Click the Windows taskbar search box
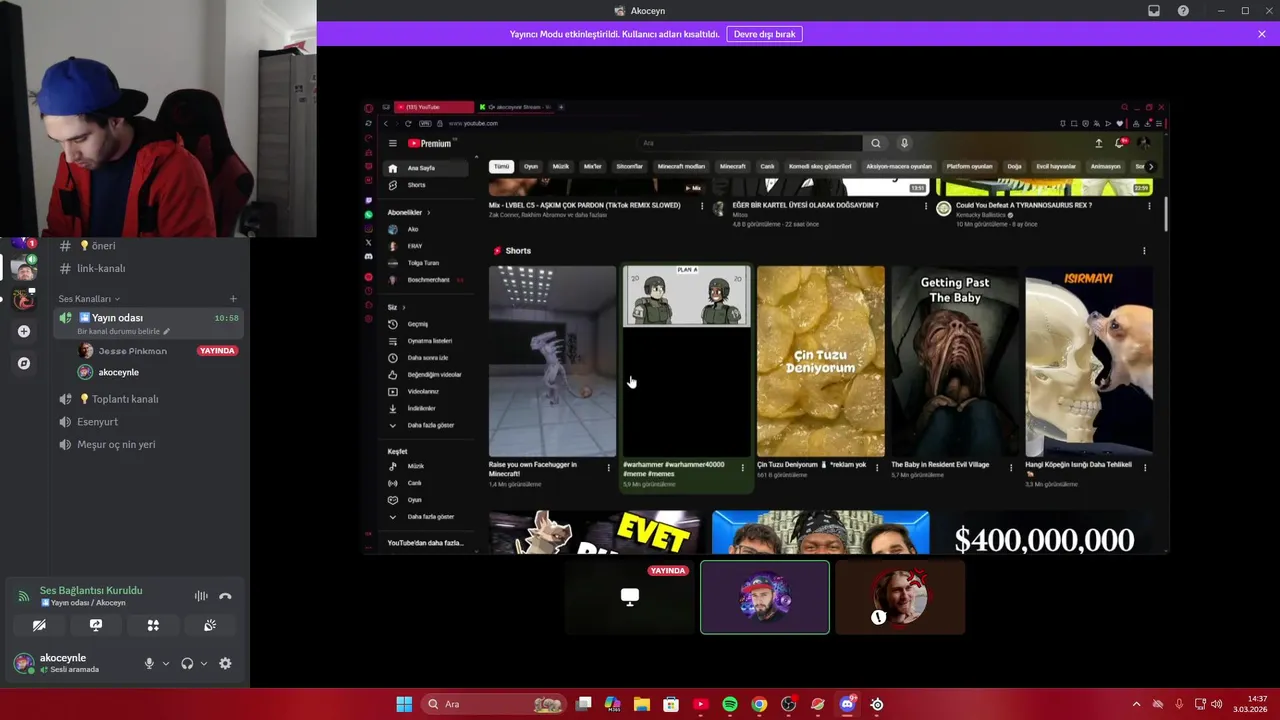 click(495, 704)
